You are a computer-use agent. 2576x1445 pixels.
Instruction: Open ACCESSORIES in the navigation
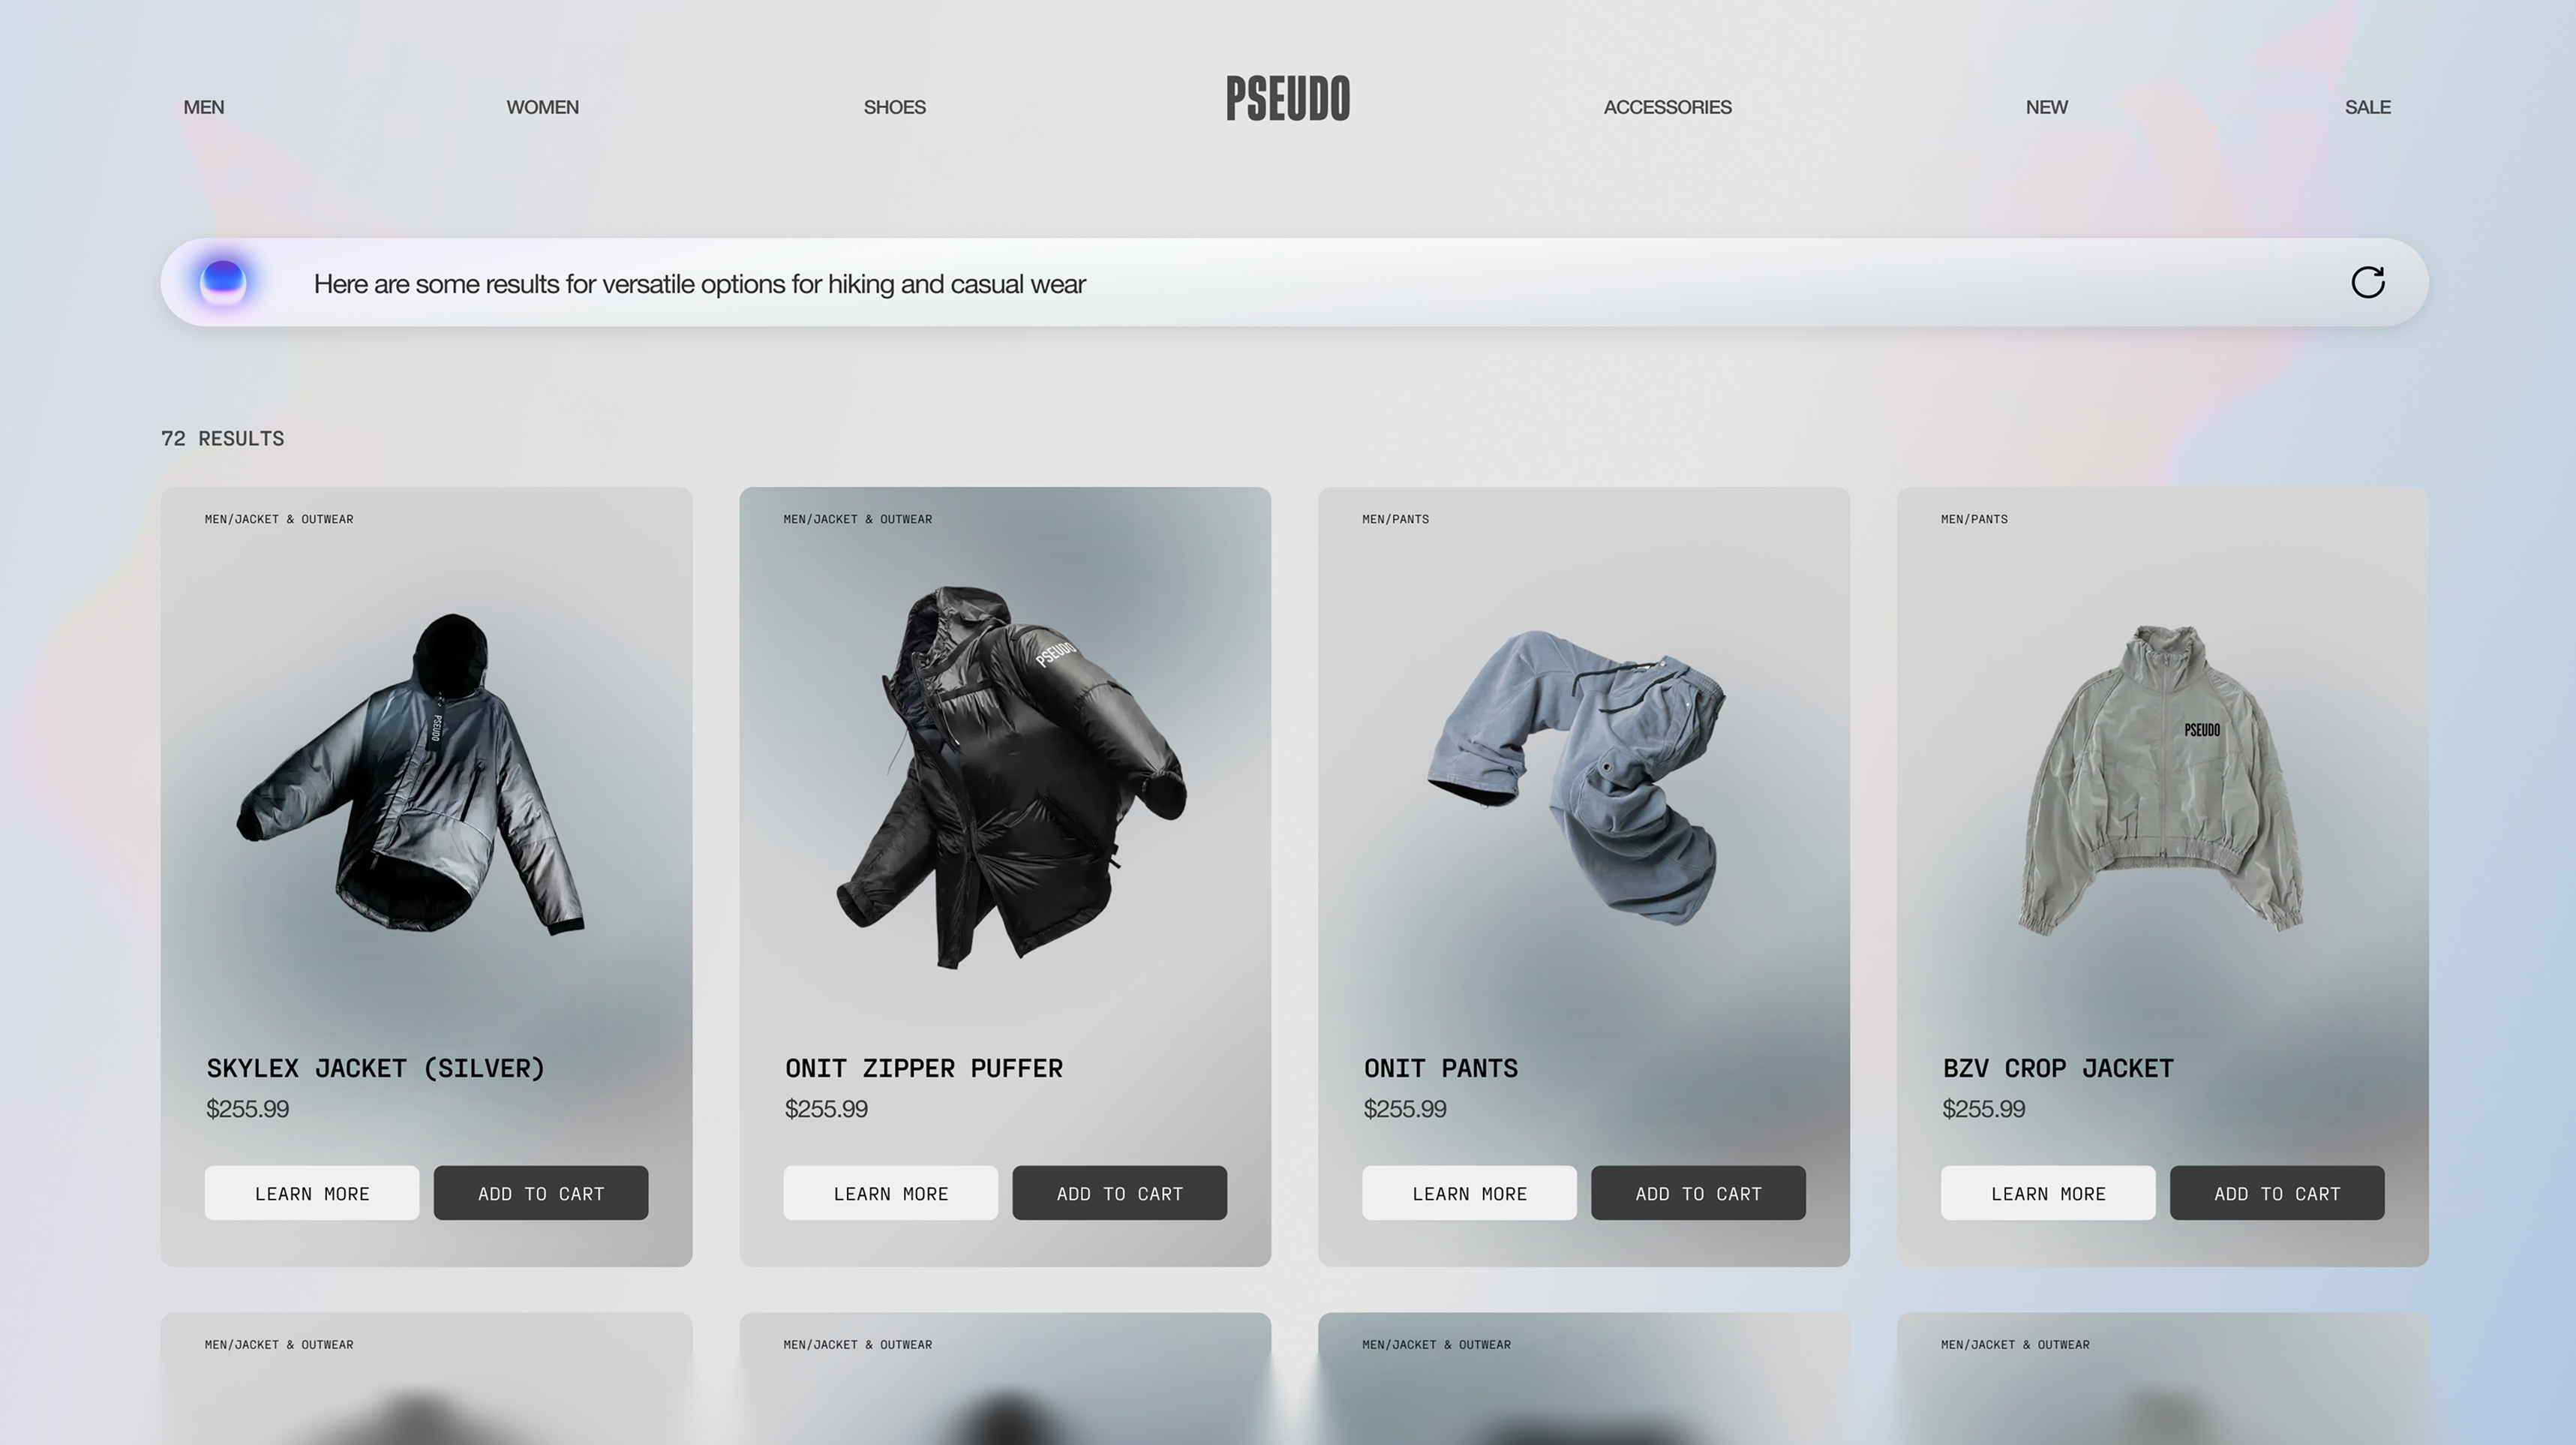[1667, 107]
